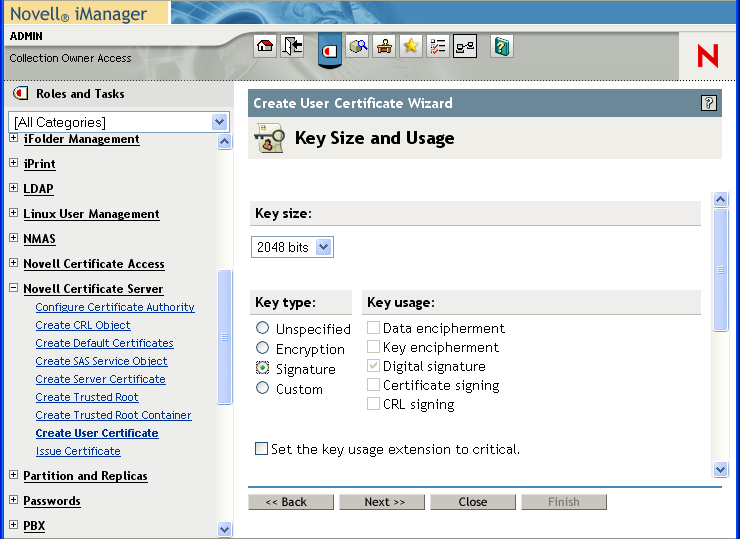Click the Close button in wizard
Image resolution: width=740 pixels, height=539 pixels.
tap(473, 502)
